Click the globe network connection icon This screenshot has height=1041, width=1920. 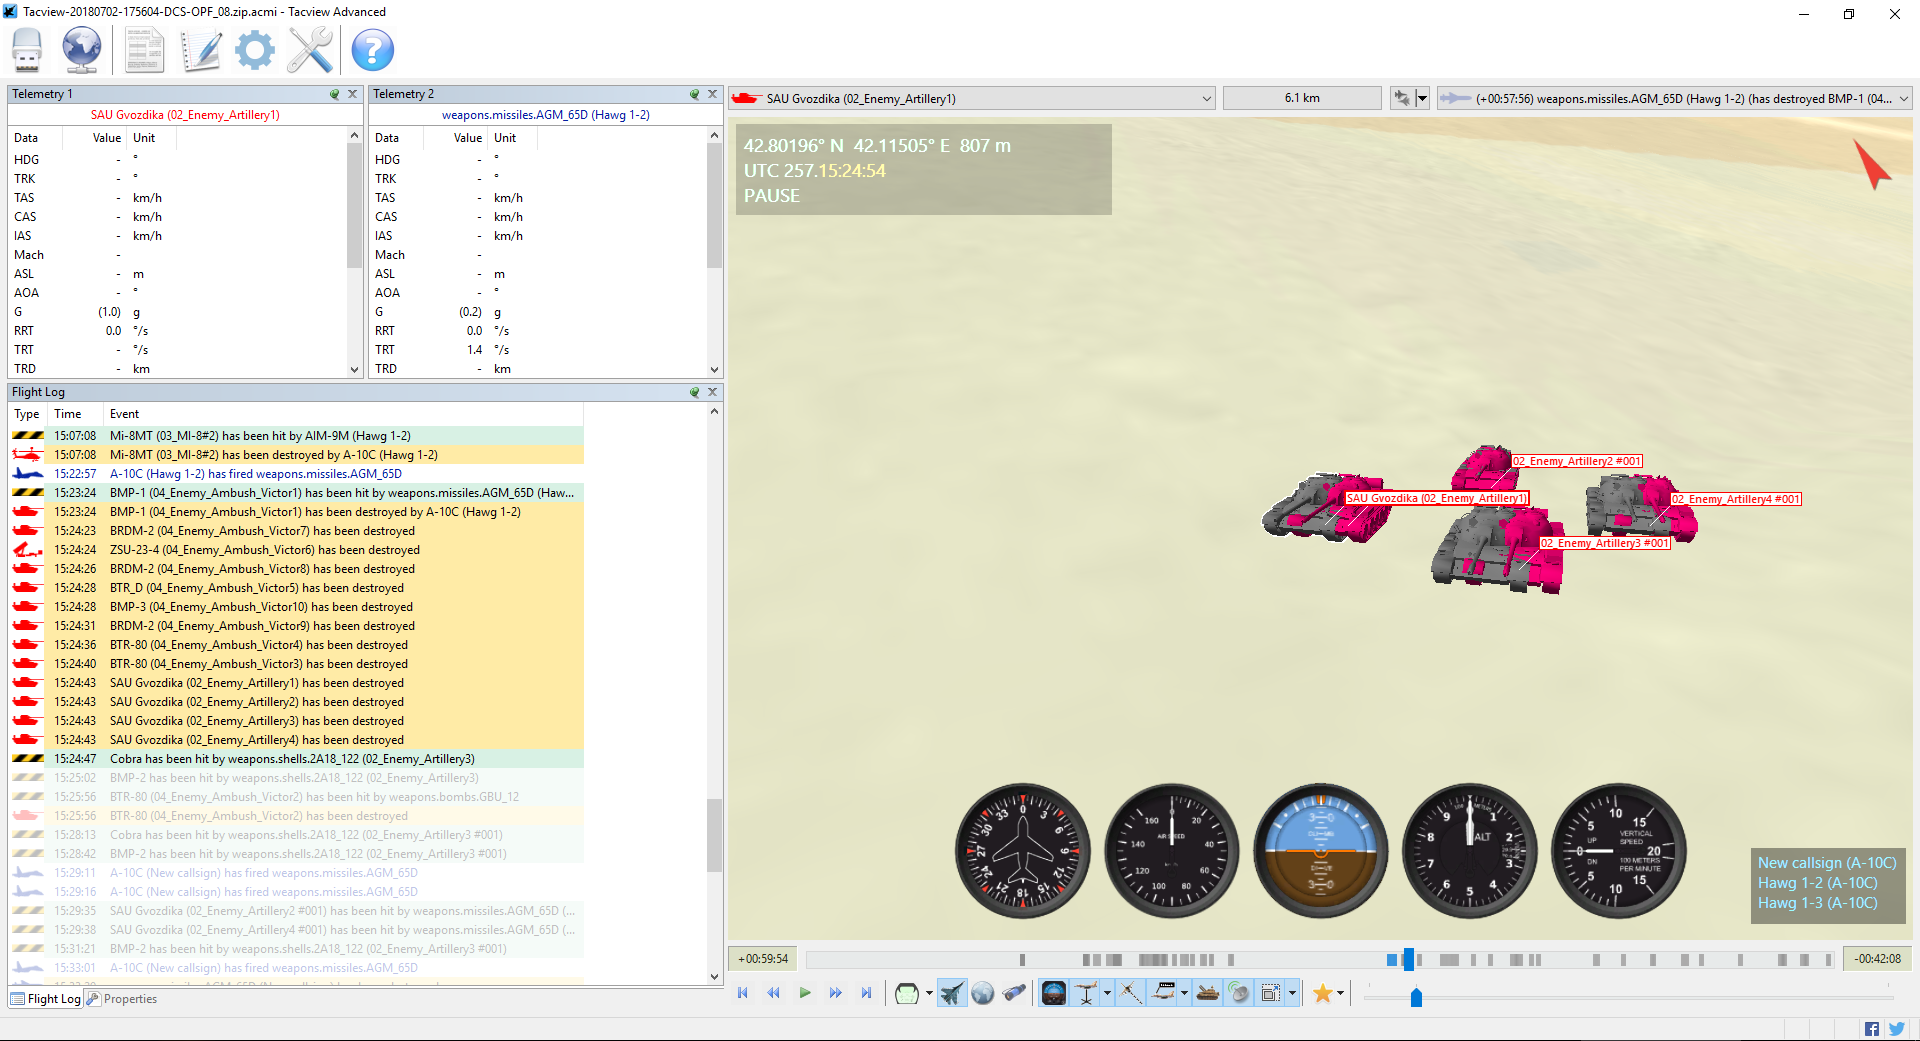coord(82,50)
